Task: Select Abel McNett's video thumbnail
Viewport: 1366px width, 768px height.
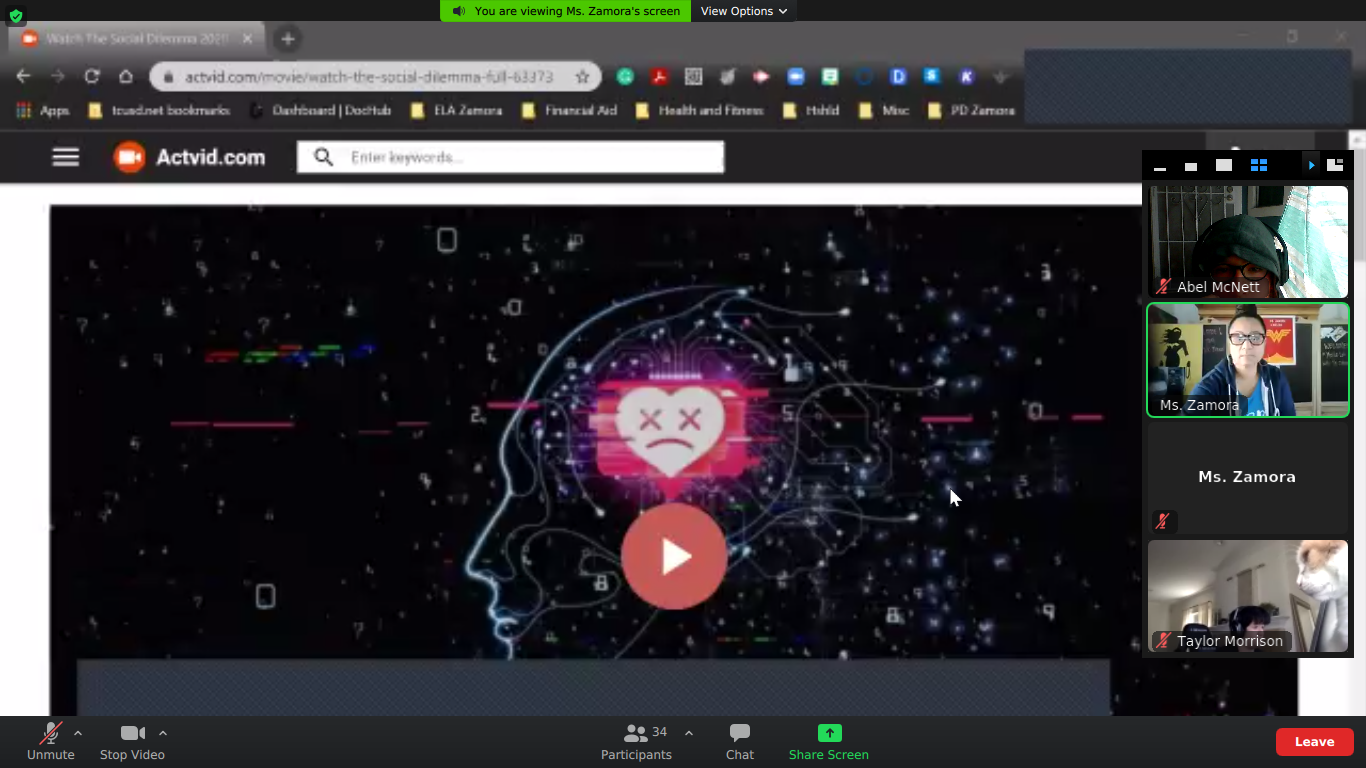Action: (1248, 242)
